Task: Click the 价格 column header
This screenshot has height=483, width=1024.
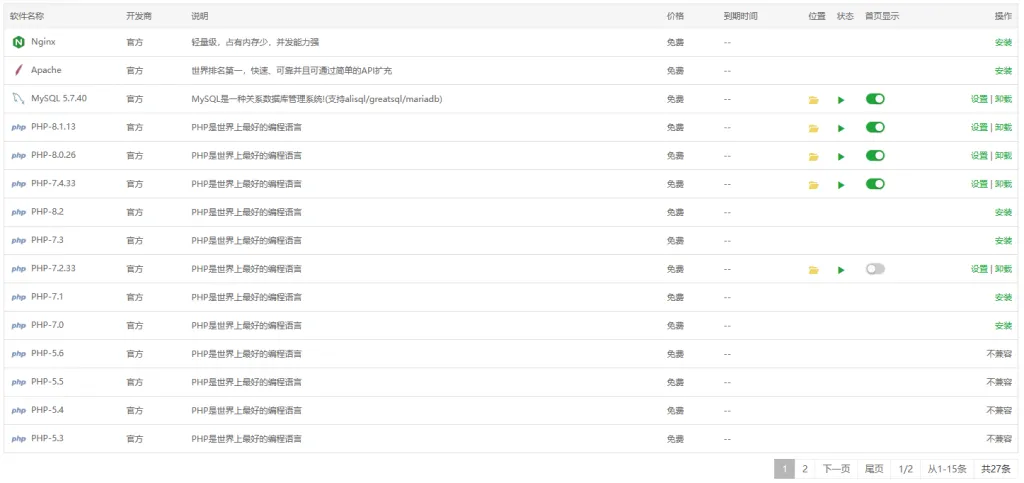Action: pyautogui.click(x=675, y=16)
